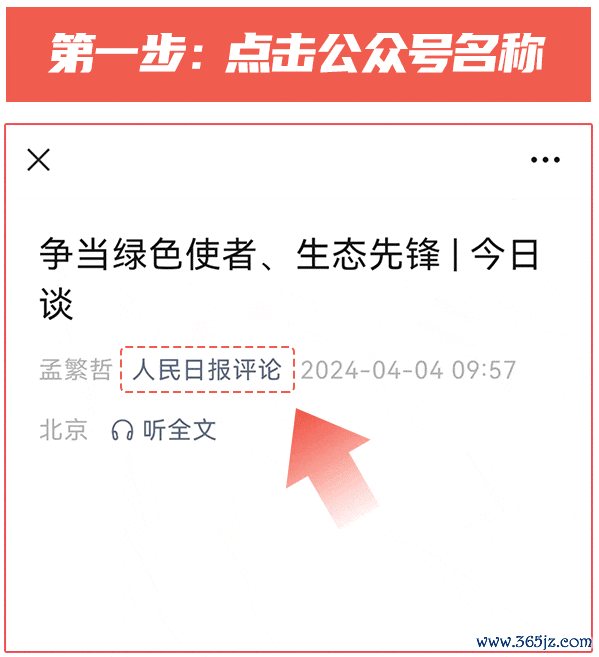Click the publish date 2024-04-04
599x657 pixels.
[x=372, y=370]
